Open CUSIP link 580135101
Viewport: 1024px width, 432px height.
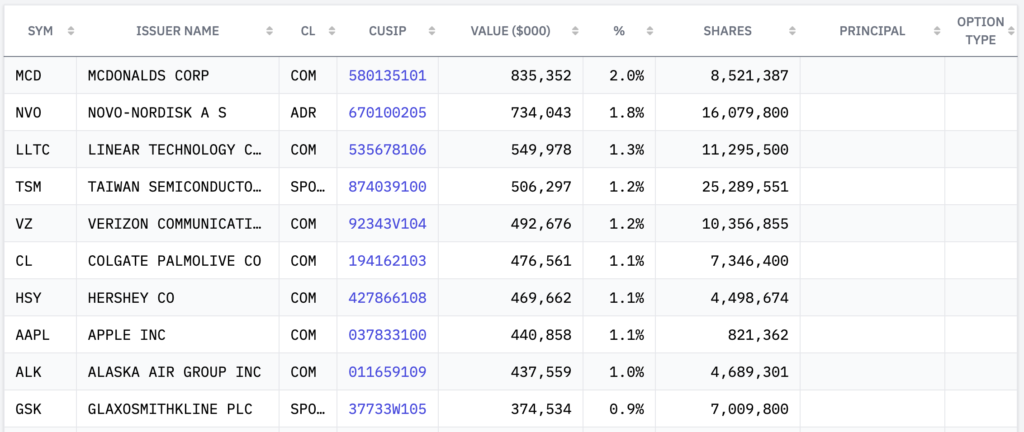coord(387,76)
